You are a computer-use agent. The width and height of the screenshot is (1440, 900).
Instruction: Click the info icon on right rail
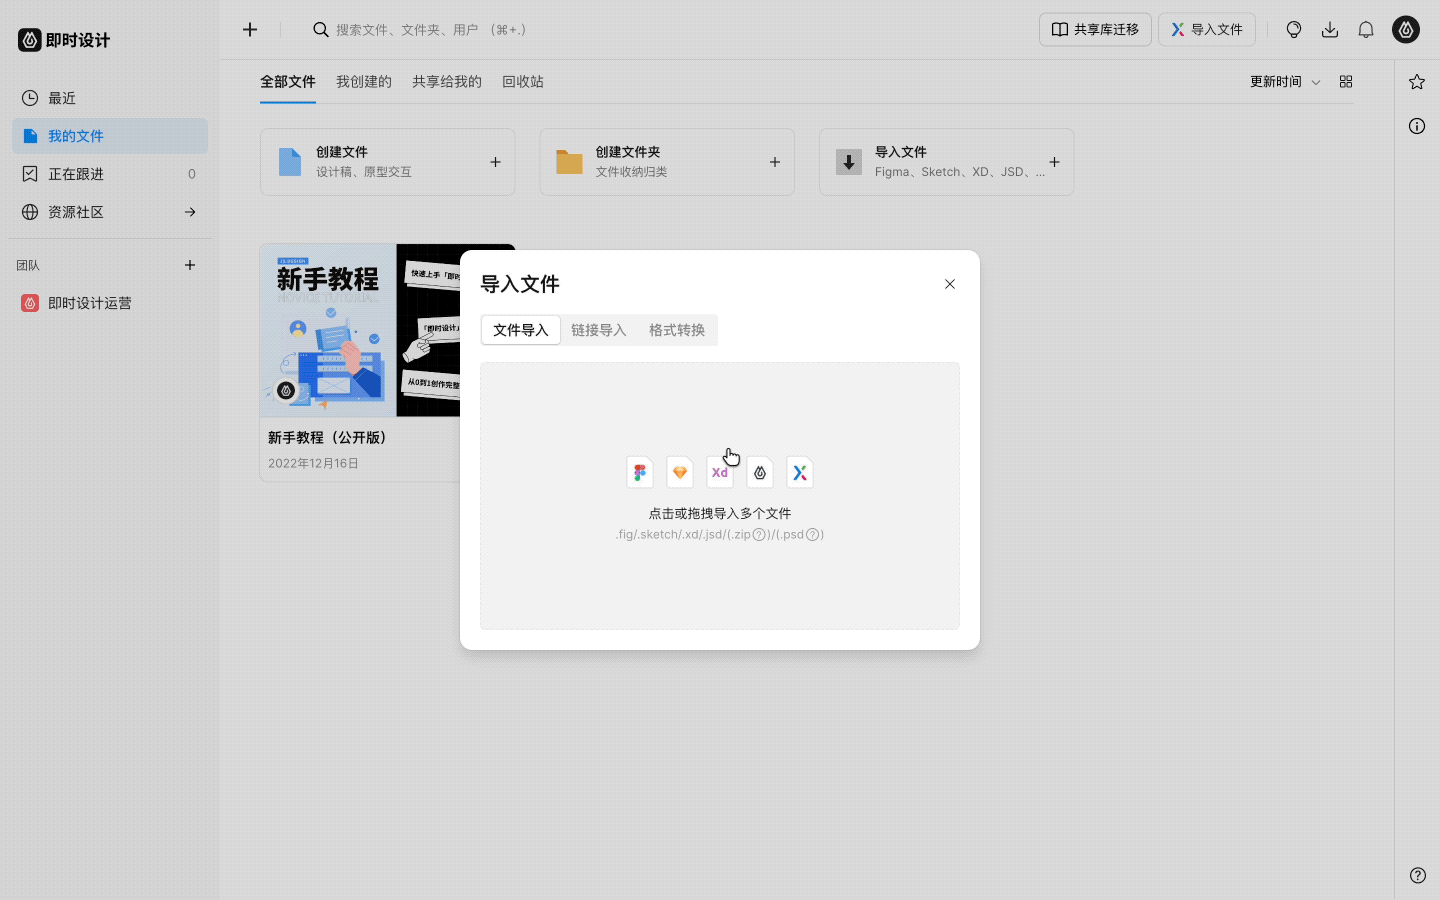coord(1417,126)
